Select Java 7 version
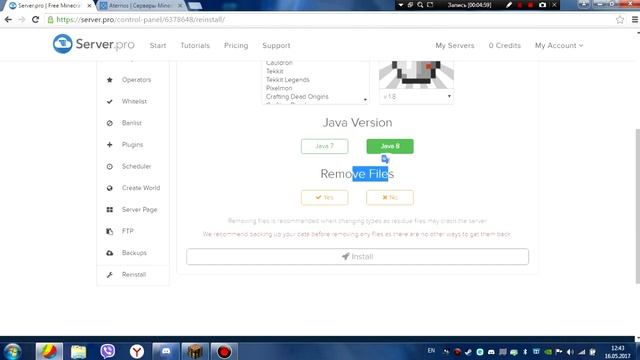This screenshot has height=360, width=640. point(324,146)
